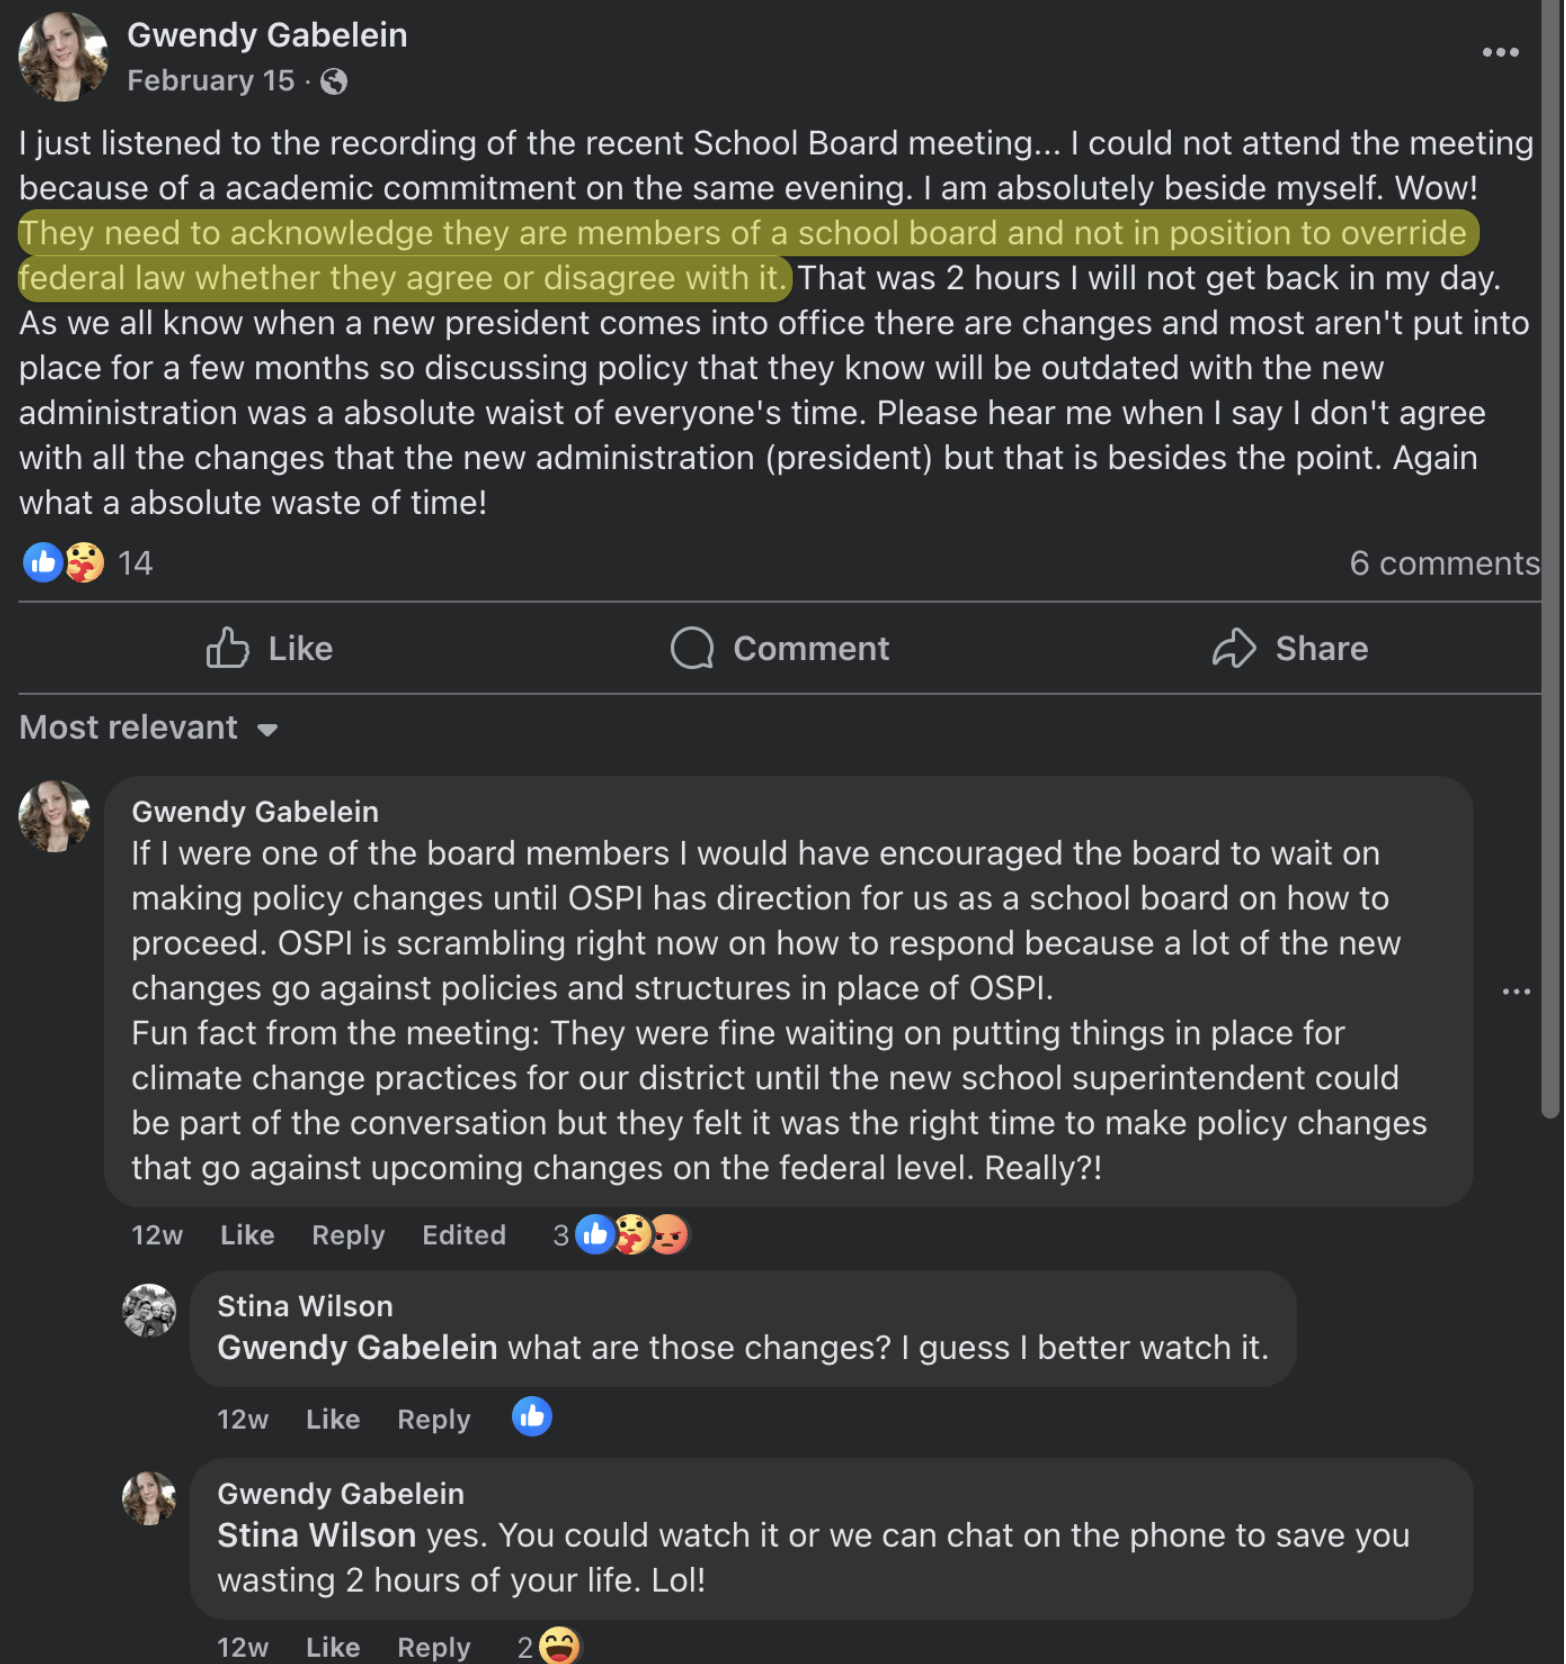Screen dimensions: 1566x1664
Task: Click the public globe privacy icon
Action: [334, 81]
